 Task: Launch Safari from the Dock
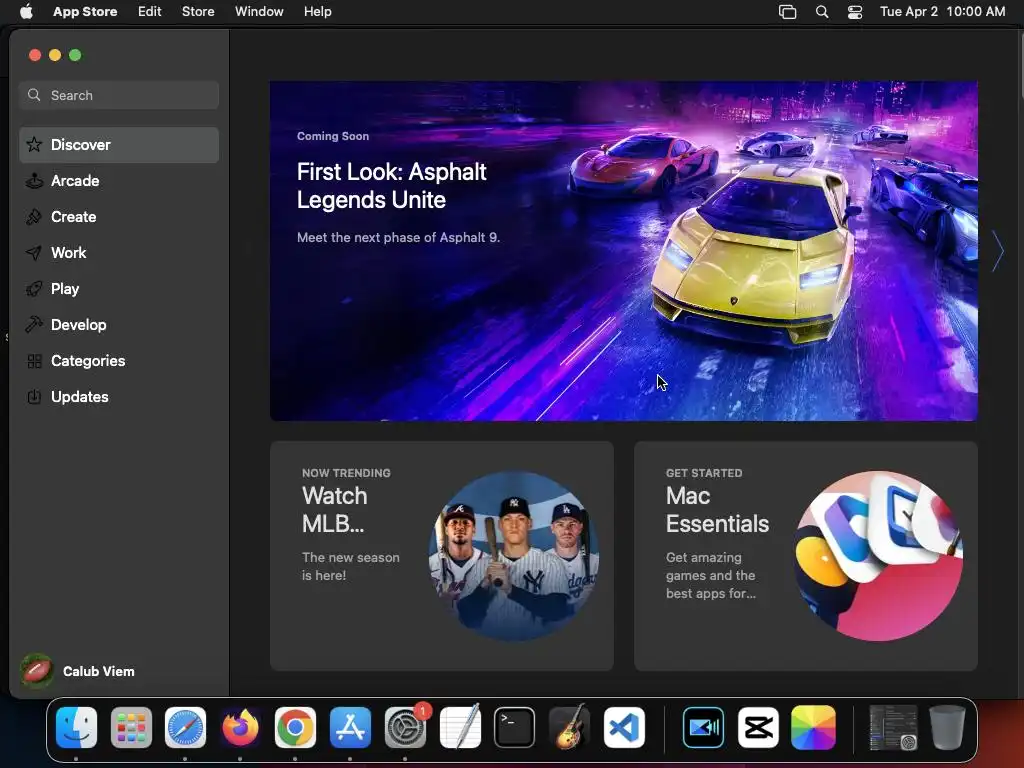click(x=185, y=728)
